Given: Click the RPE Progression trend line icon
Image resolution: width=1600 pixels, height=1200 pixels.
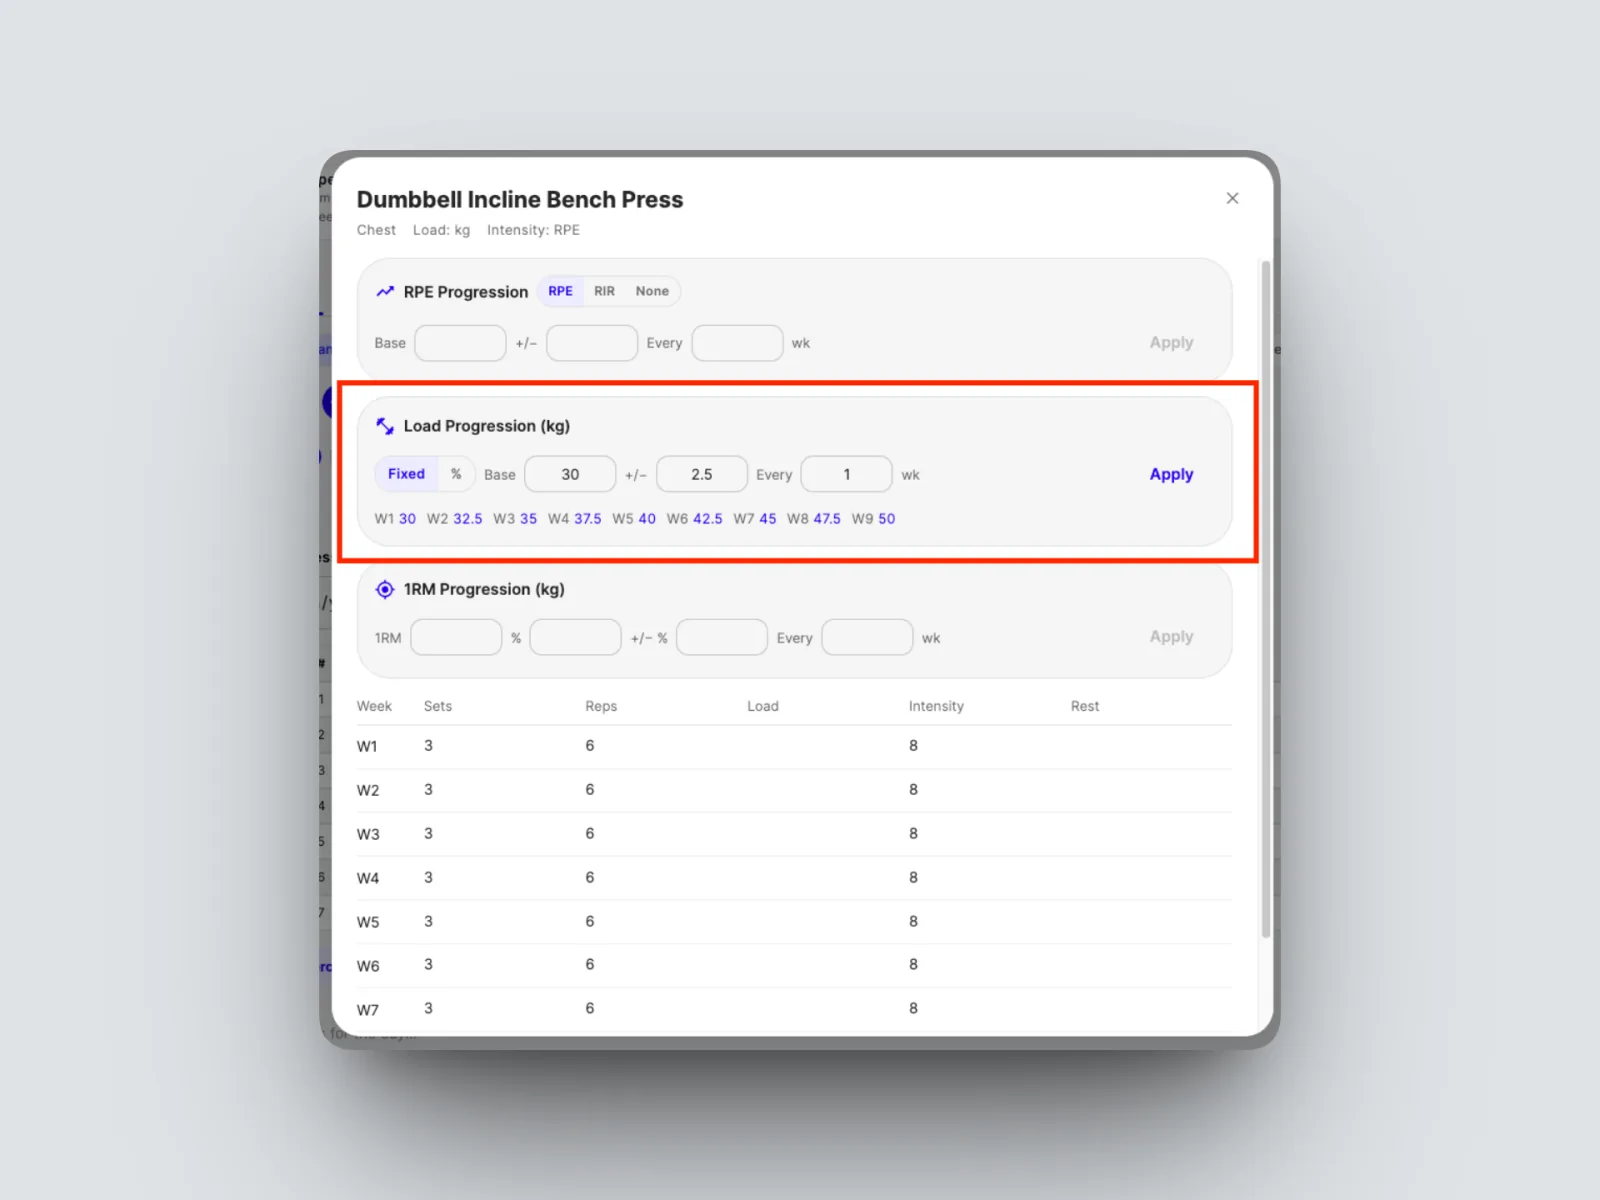Looking at the screenshot, I should tap(385, 292).
